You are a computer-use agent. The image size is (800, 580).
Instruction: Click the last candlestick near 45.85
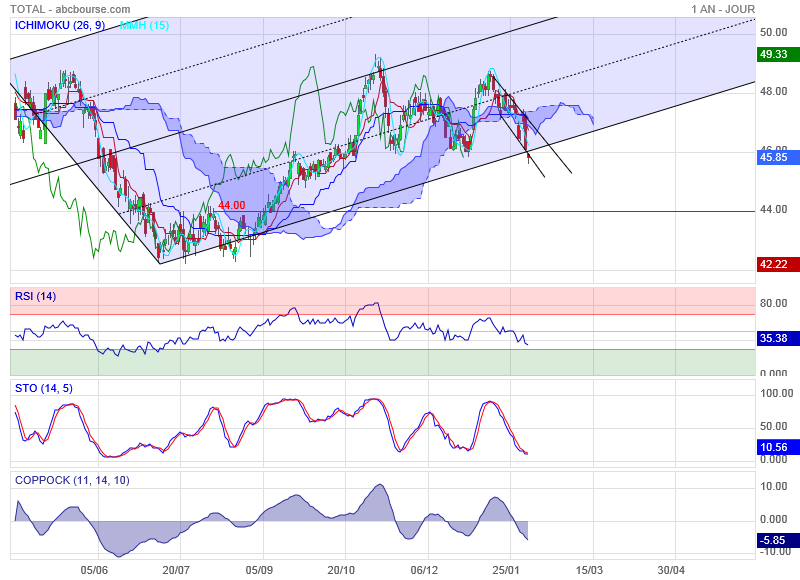528,157
